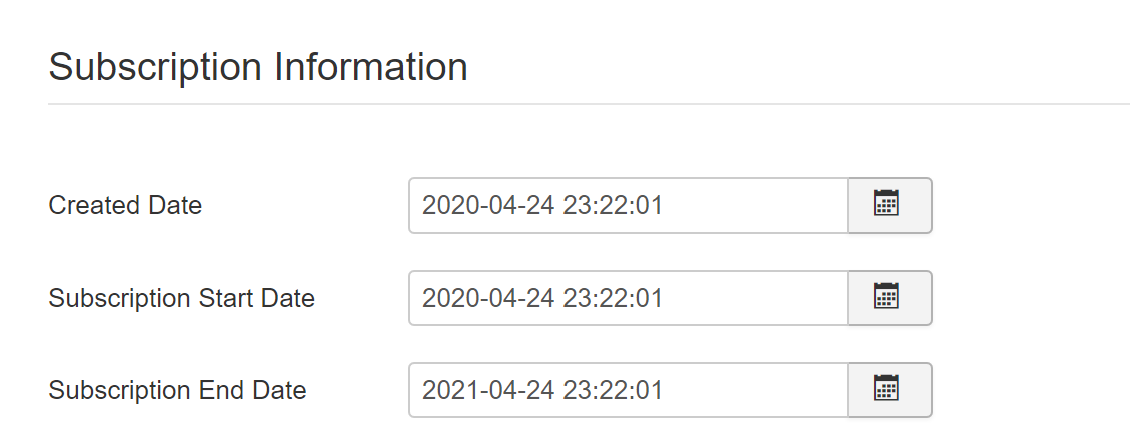The width and height of the screenshot is (1130, 448).
Task: Click the time 23:22:01 in Created Date field
Action: coord(613,206)
